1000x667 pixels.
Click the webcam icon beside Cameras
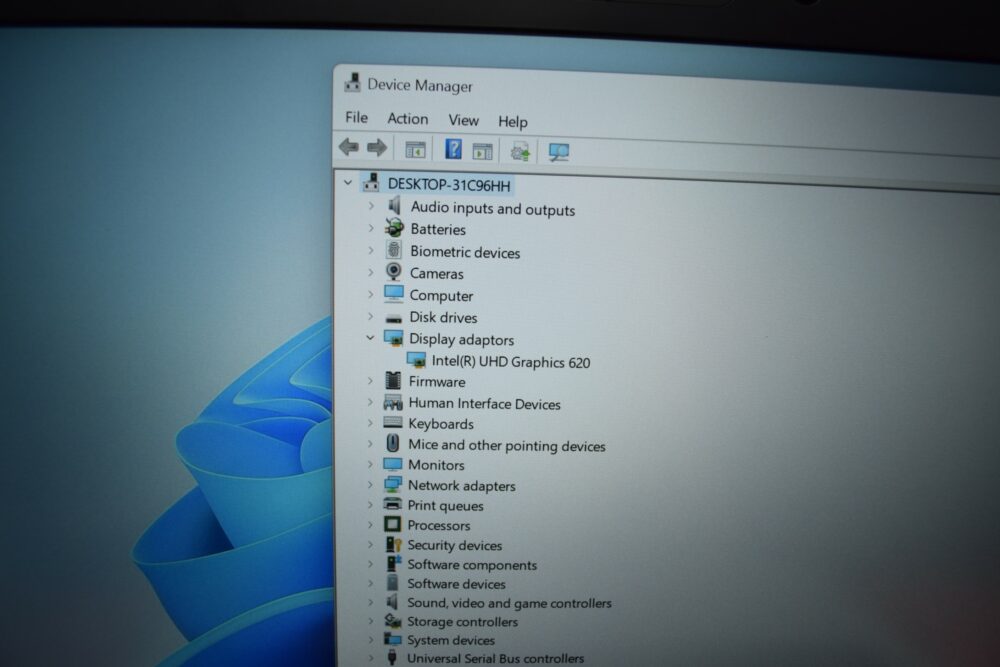(394, 272)
